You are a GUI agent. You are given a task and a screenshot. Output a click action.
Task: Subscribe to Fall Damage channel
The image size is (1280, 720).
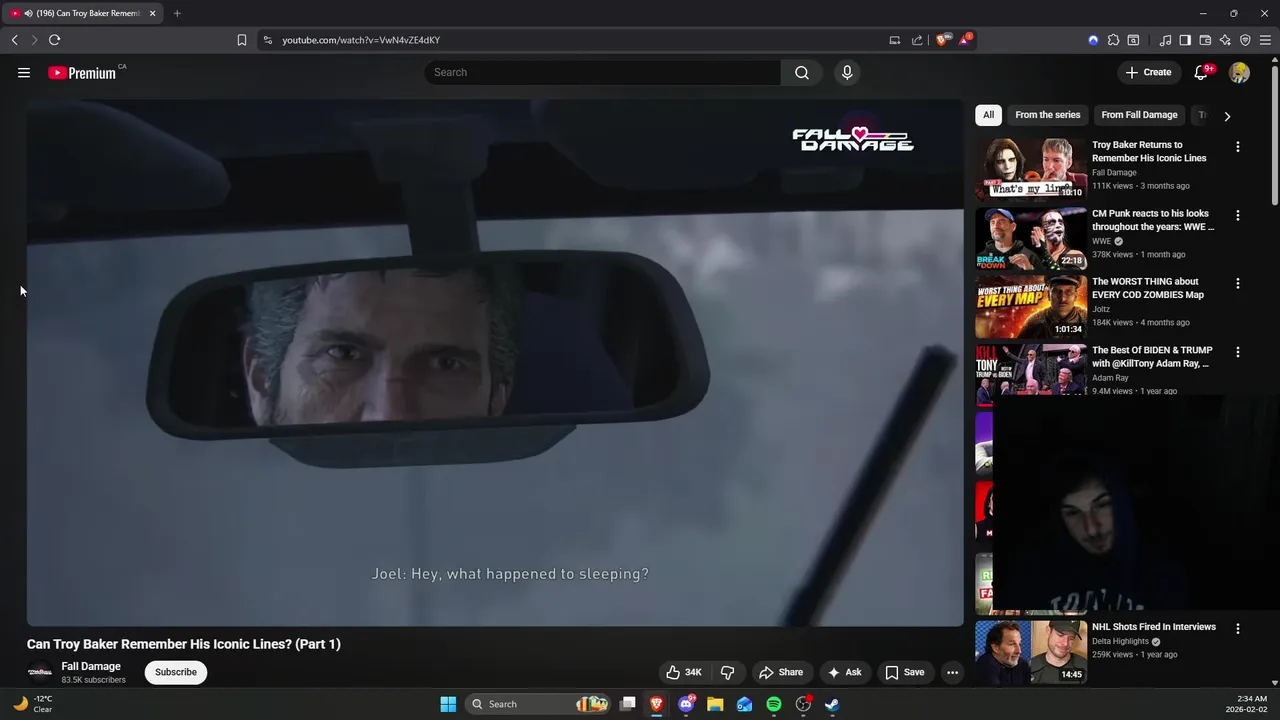tap(176, 672)
